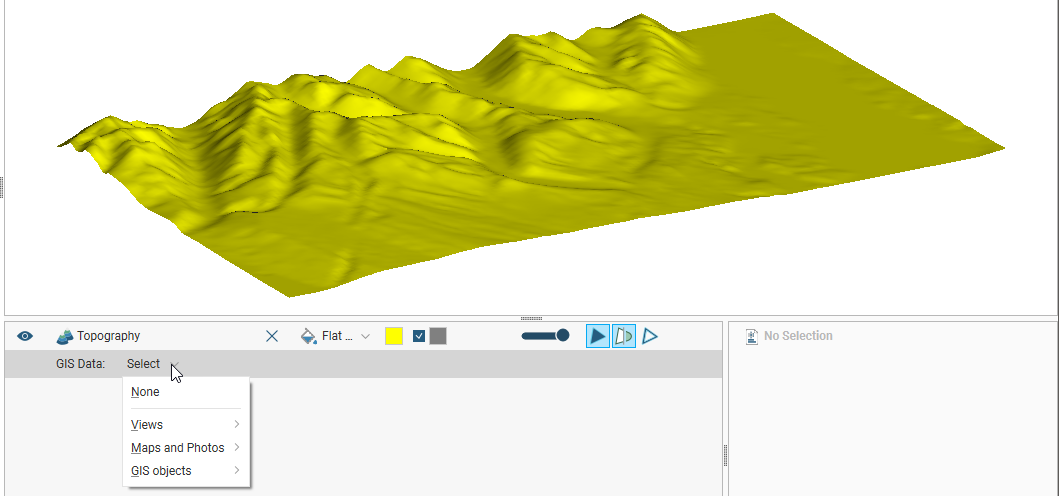Viewport: 1059px width, 496px height.
Task: Click the No Selection panel icon
Action: coord(752,337)
